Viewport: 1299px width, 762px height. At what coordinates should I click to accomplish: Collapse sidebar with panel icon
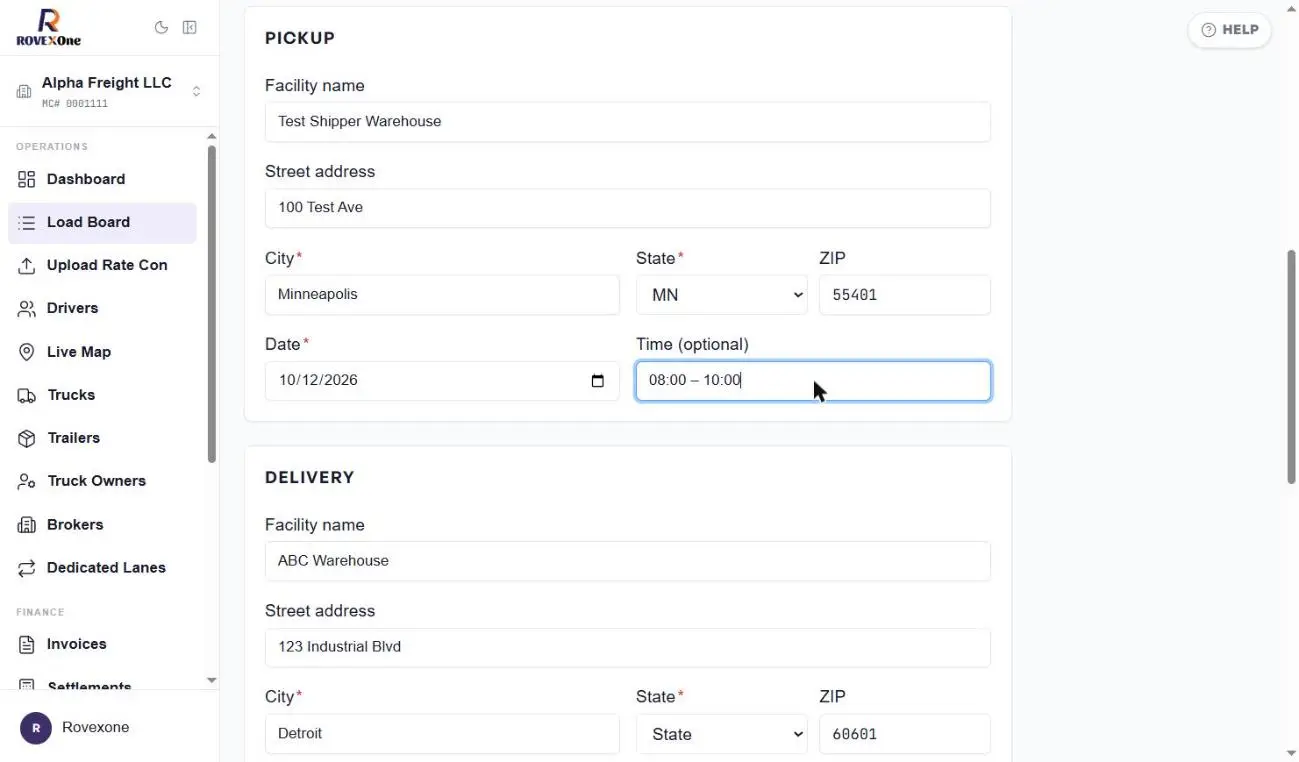tap(189, 28)
